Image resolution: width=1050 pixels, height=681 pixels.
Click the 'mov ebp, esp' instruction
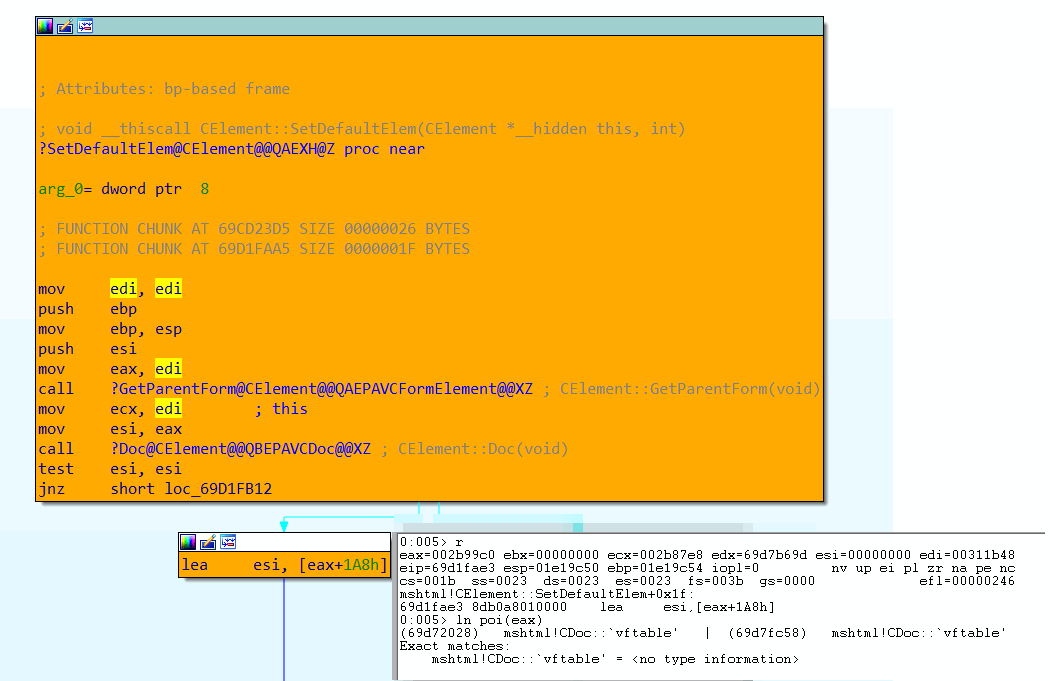[x=110, y=329]
